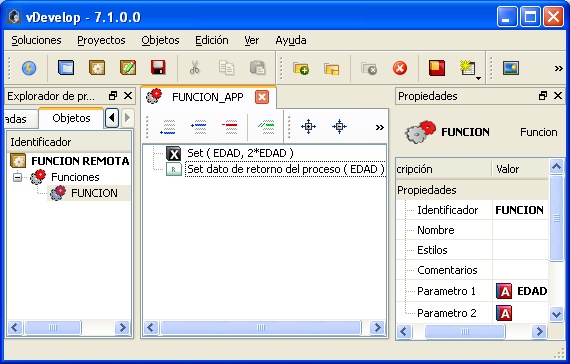
Task: Click the grey folder with x icon
Action: 369,68
